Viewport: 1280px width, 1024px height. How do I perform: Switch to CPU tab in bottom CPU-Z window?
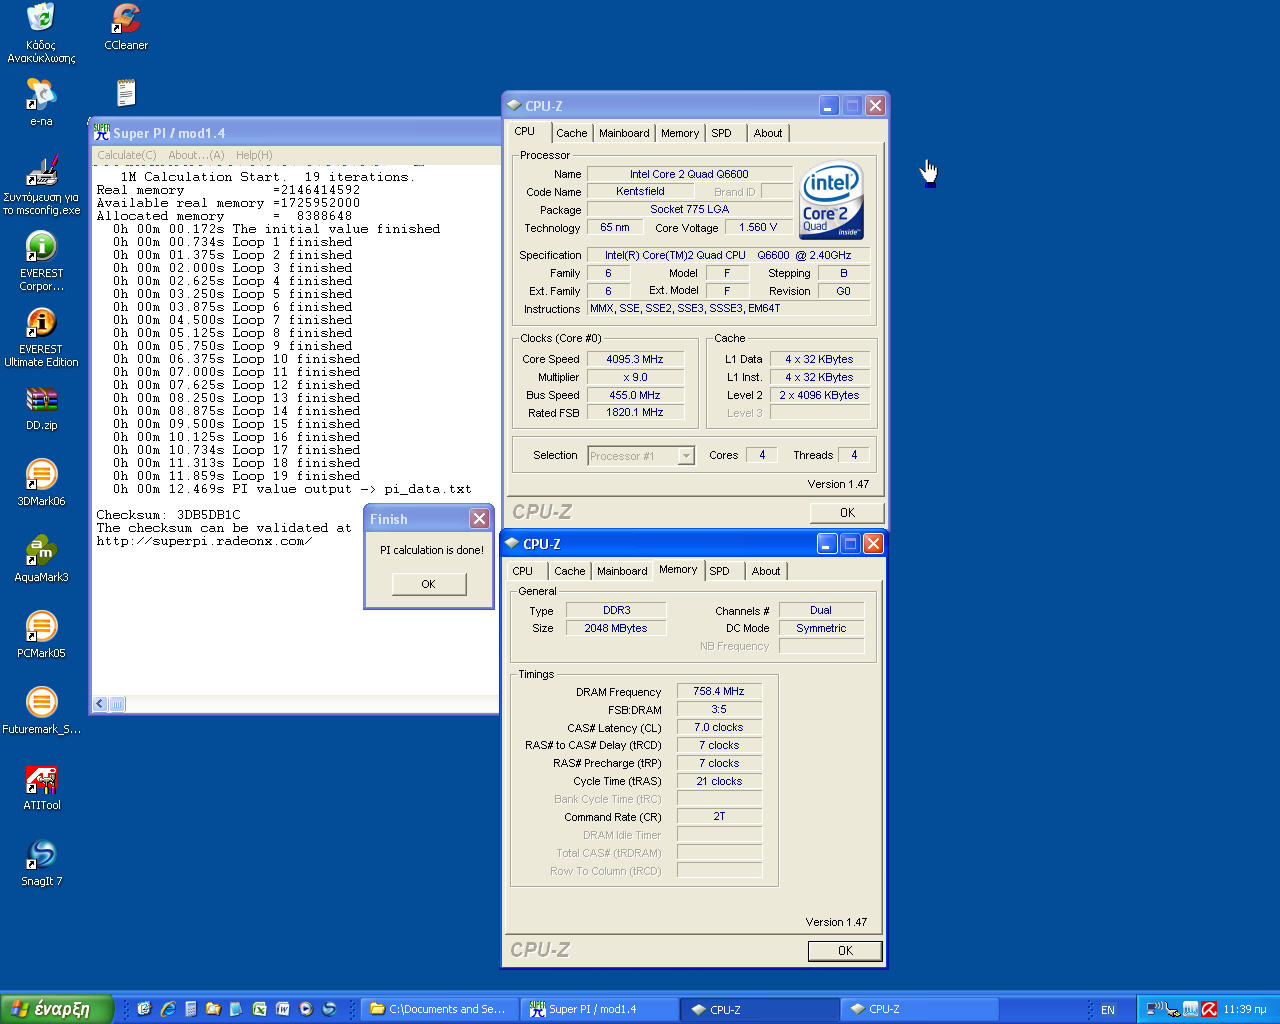point(523,571)
